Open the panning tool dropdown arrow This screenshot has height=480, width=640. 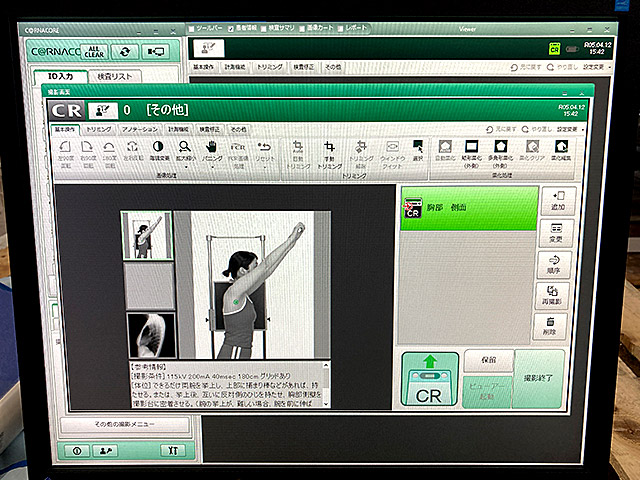click(212, 167)
